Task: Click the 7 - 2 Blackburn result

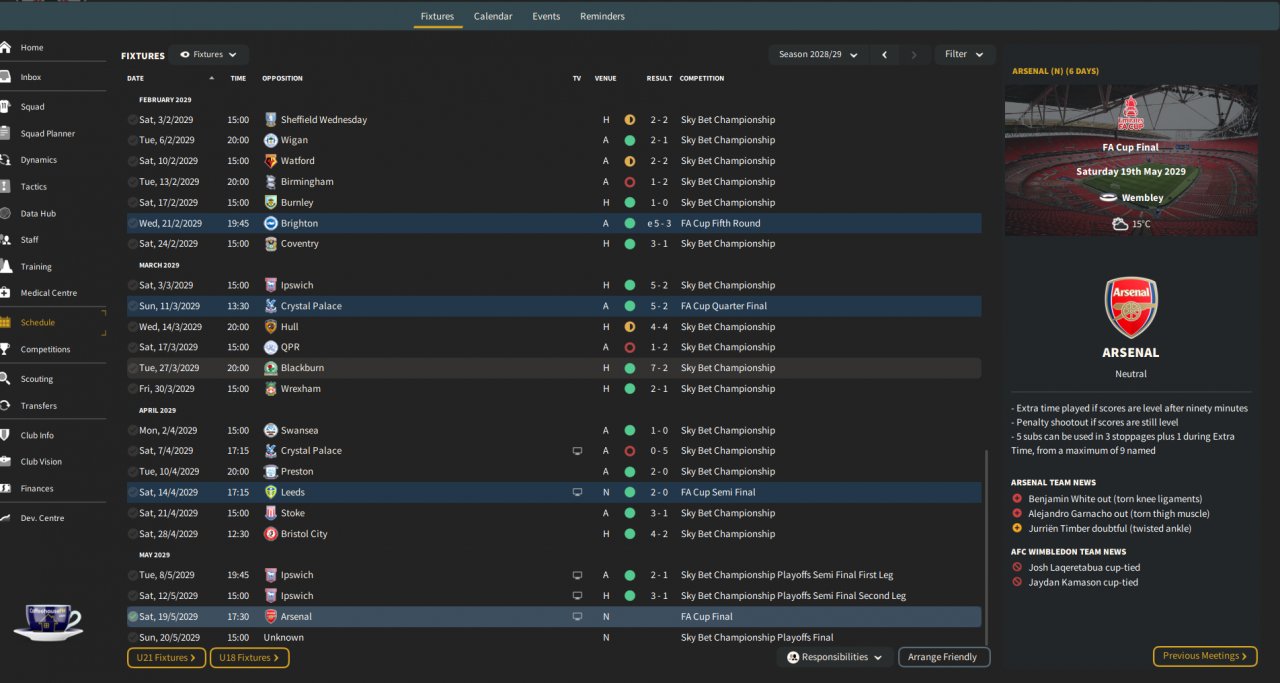Action: 659,368
